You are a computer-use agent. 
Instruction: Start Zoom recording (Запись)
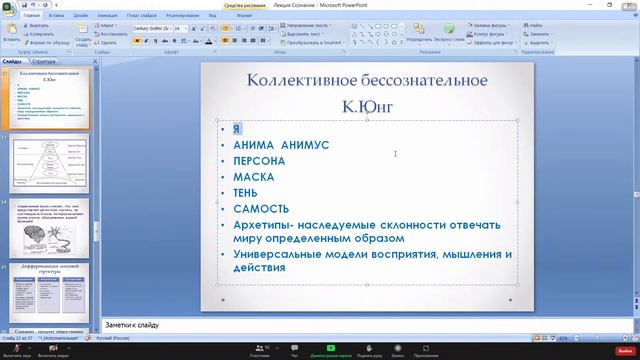tap(398, 351)
